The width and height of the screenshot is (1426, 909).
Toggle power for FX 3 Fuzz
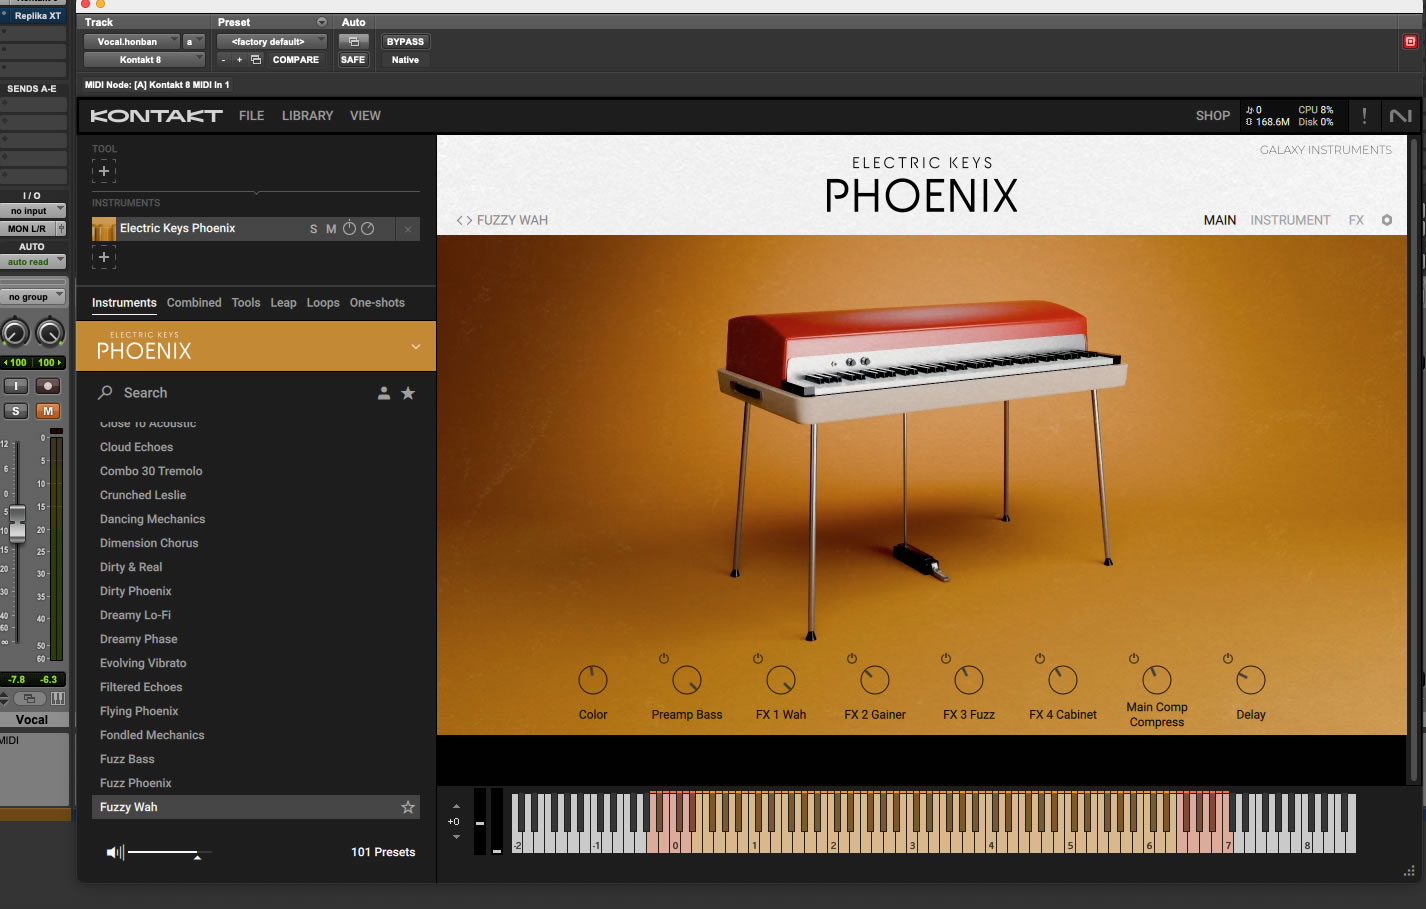[946, 658]
